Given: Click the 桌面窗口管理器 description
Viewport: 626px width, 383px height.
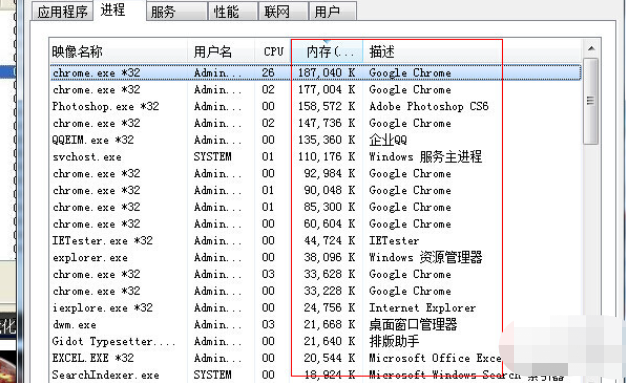Looking at the screenshot, I should [x=413, y=324].
